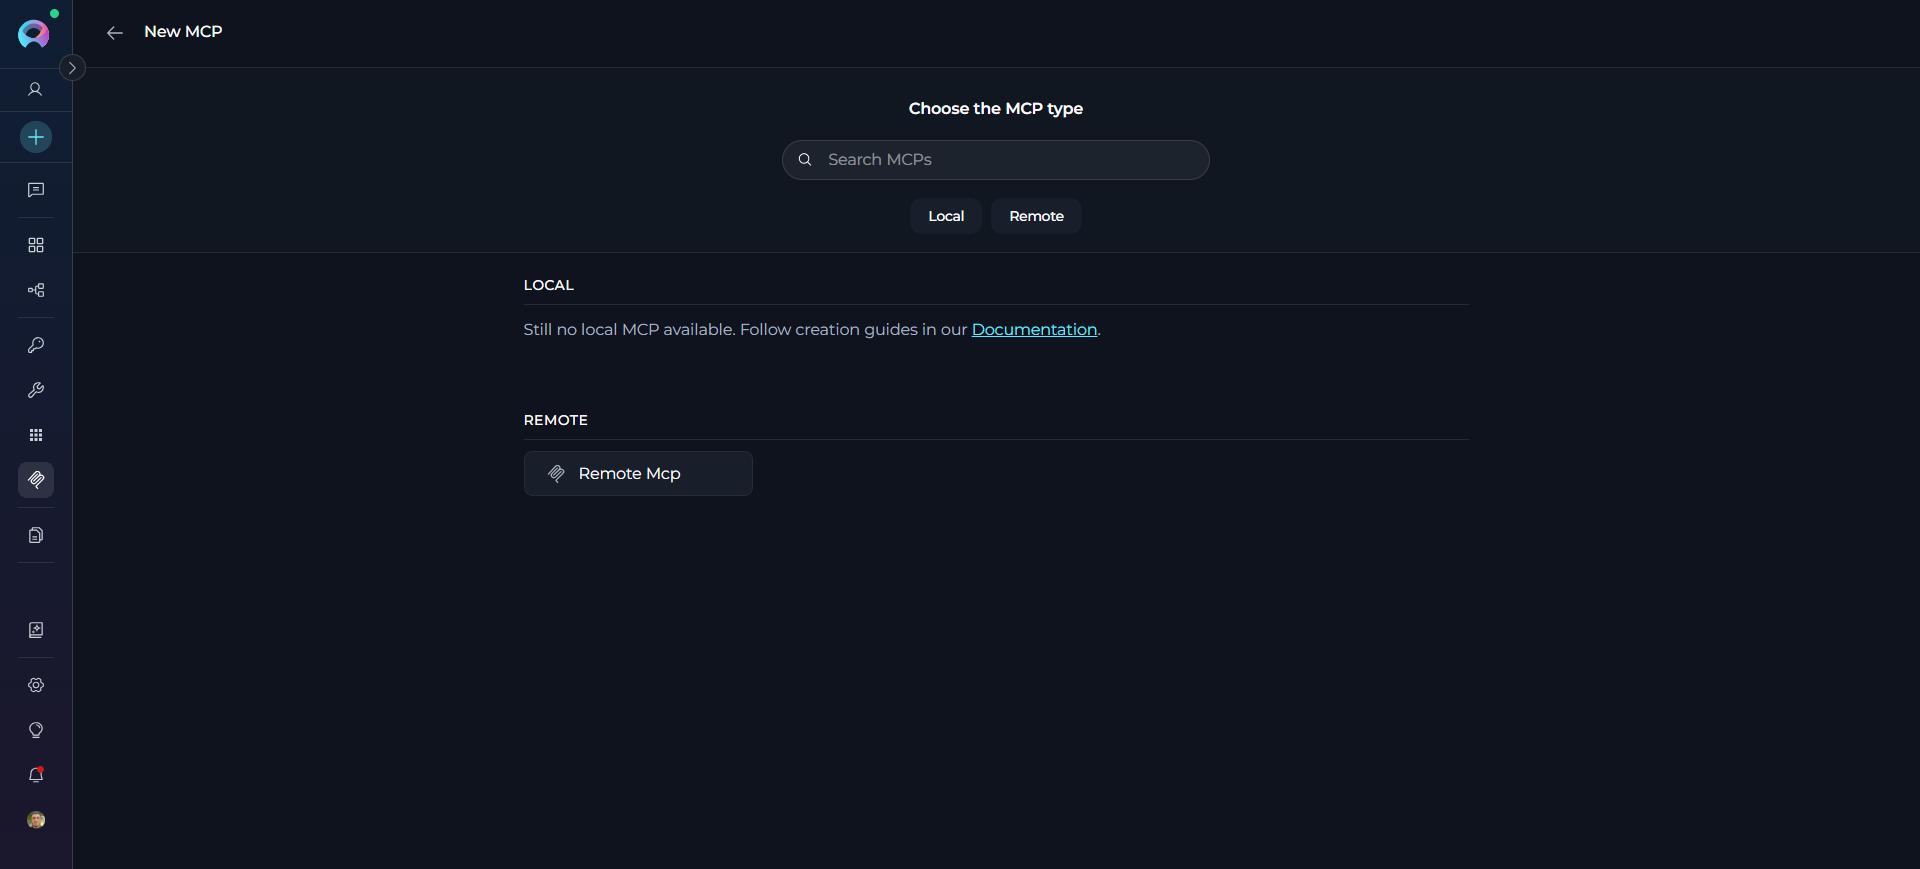The image size is (1920, 869).
Task: Click the user avatar at sidebar bottom
Action: click(36, 820)
